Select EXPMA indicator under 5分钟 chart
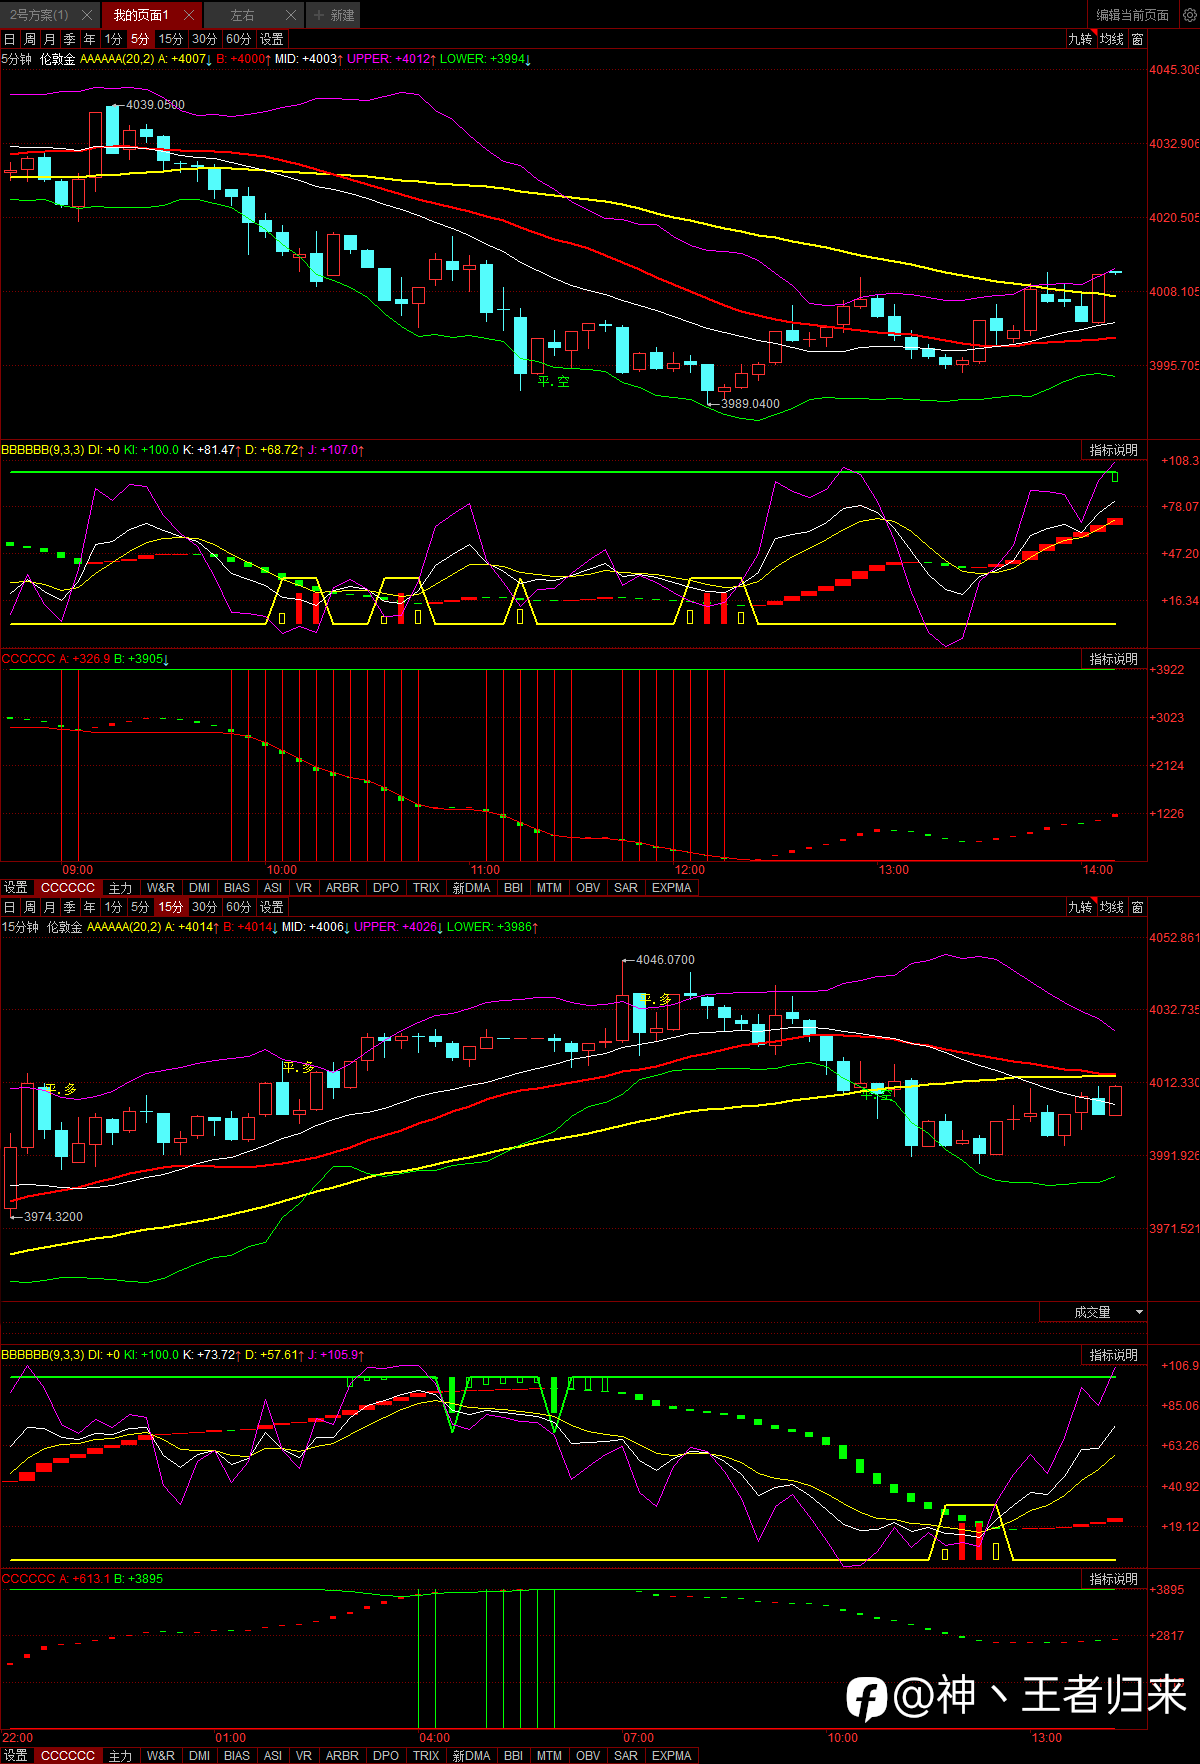The image size is (1200, 1764). tap(671, 888)
